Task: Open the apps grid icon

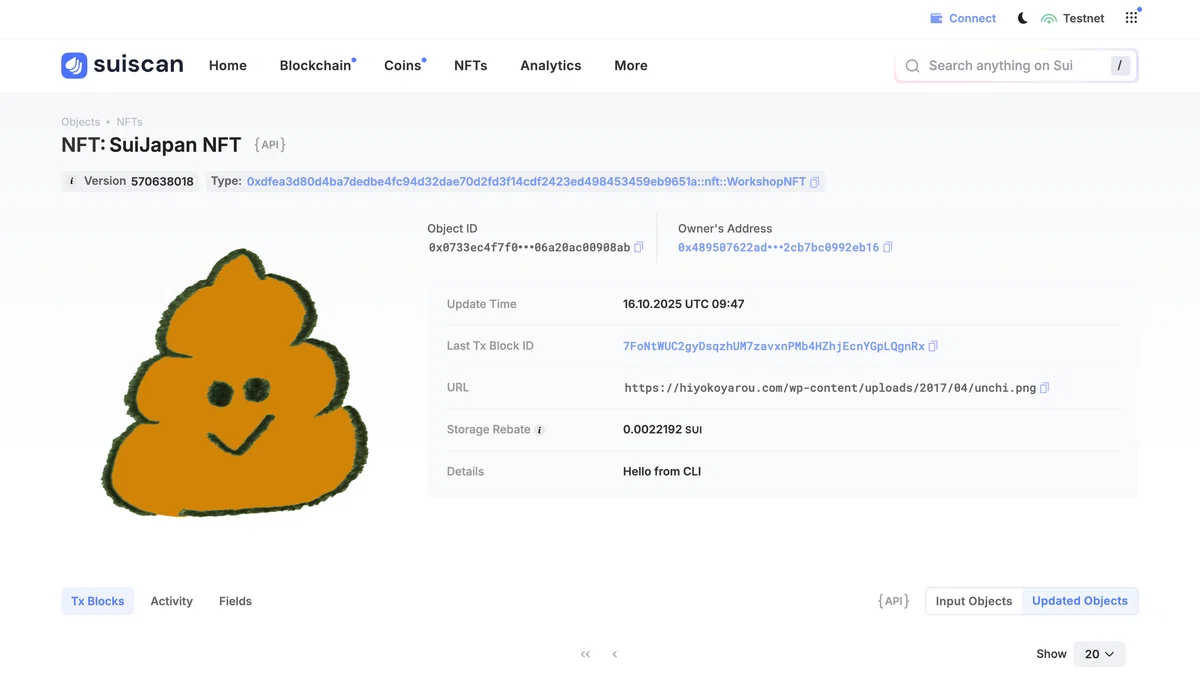Action: [1131, 18]
